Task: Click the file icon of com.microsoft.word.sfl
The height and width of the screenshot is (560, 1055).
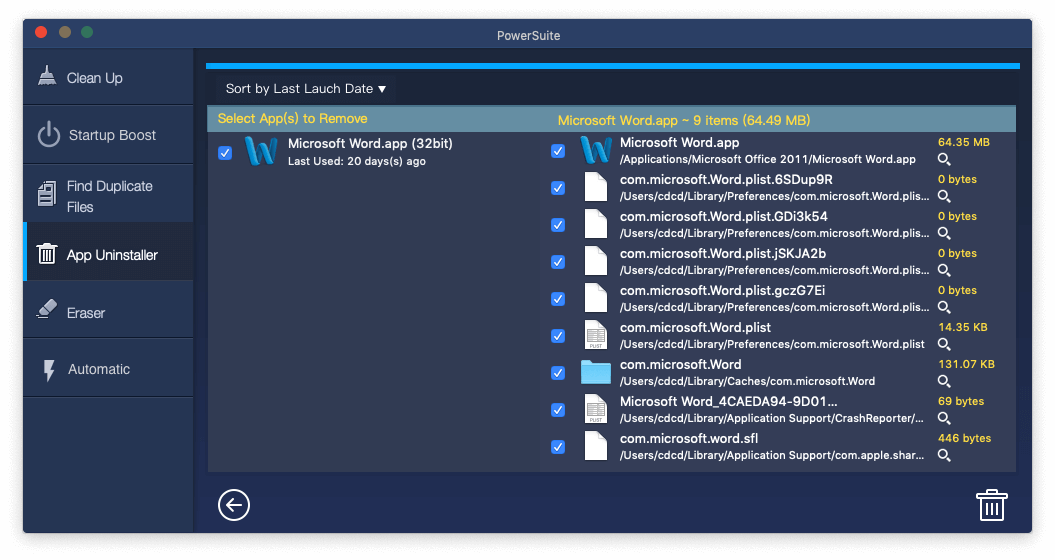Action: (595, 446)
